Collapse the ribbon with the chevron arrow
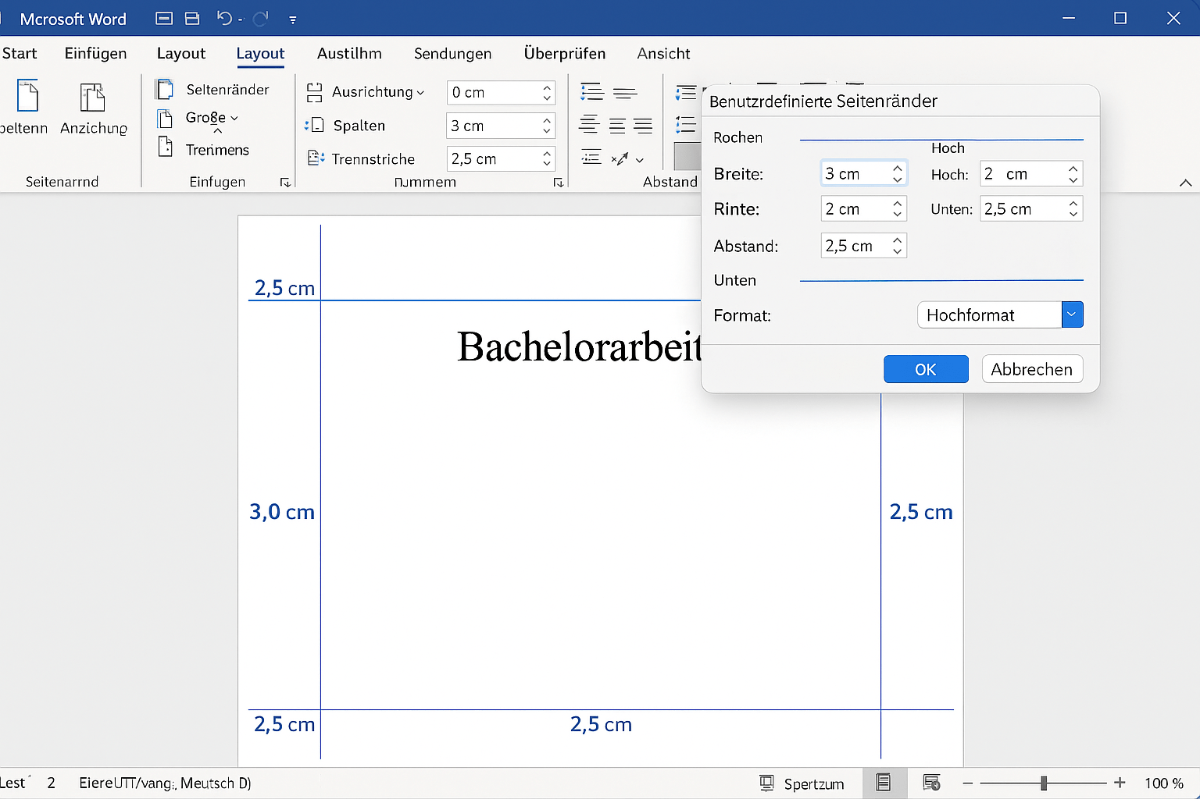 point(1185,183)
